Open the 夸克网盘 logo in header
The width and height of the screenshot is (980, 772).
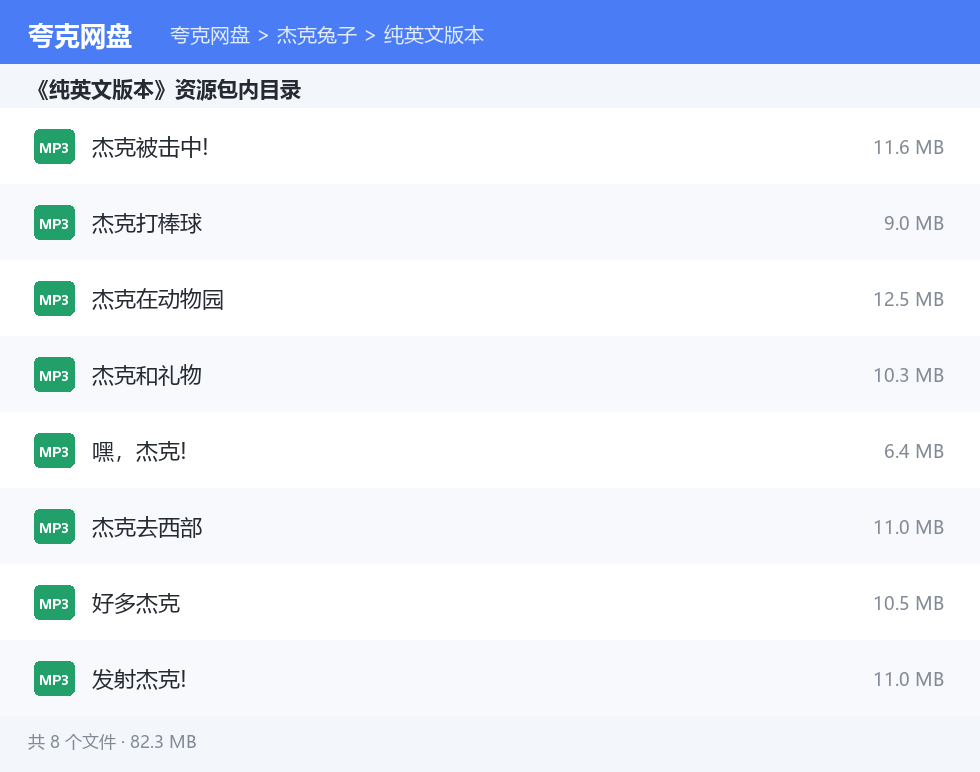click(80, 36)
